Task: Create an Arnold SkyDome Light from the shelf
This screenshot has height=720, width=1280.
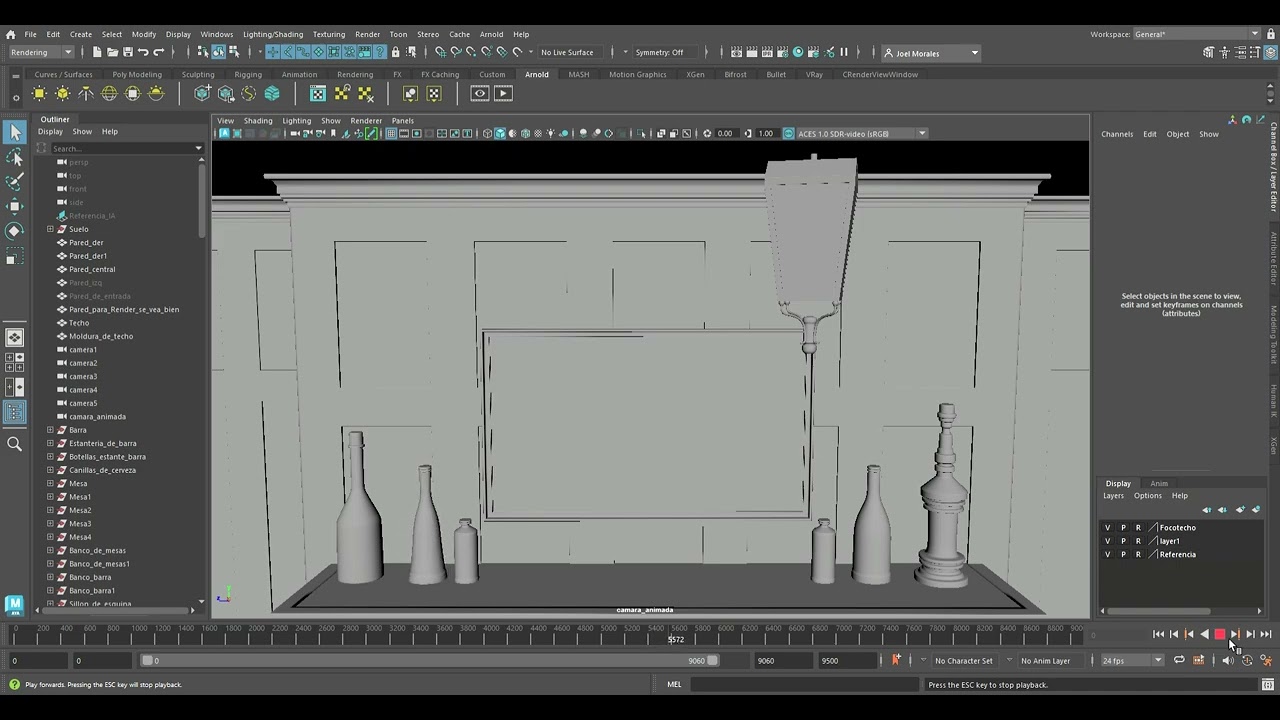Action: point(109,93)
